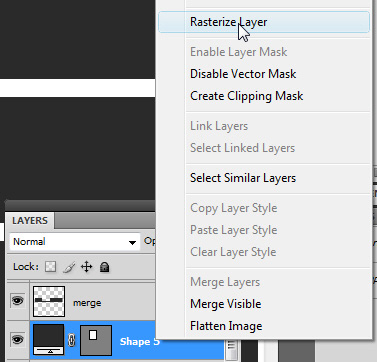Click link icon between Shape 5 thumbnails
377x362 pixels.
click(72, 340)
